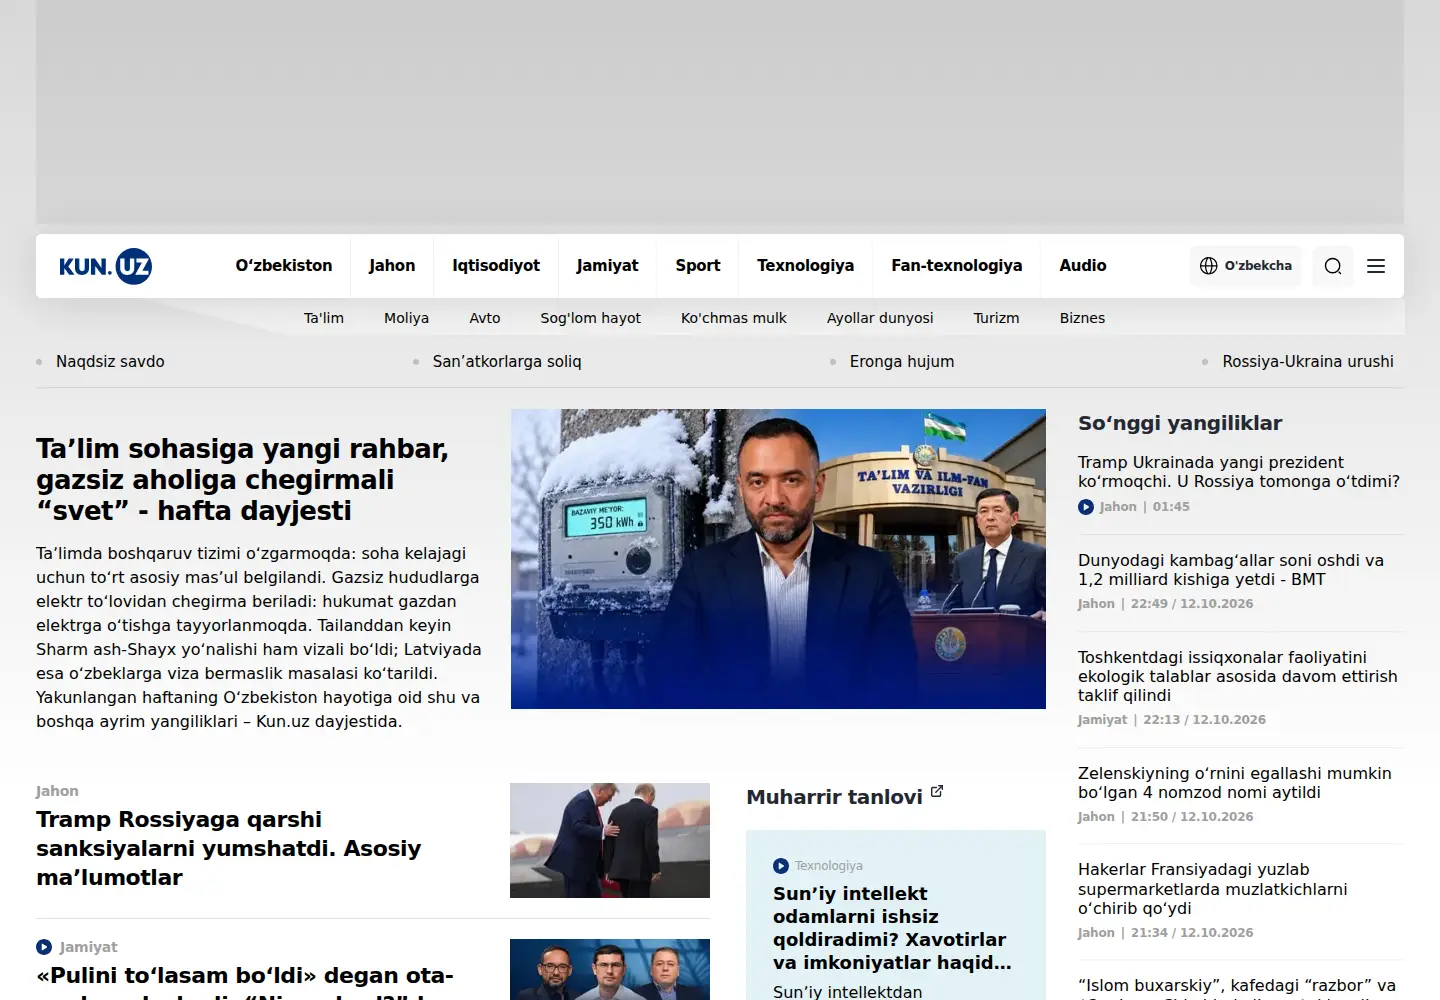
Task: Open the hamburger menu icon
Action: coord(1376,266)
